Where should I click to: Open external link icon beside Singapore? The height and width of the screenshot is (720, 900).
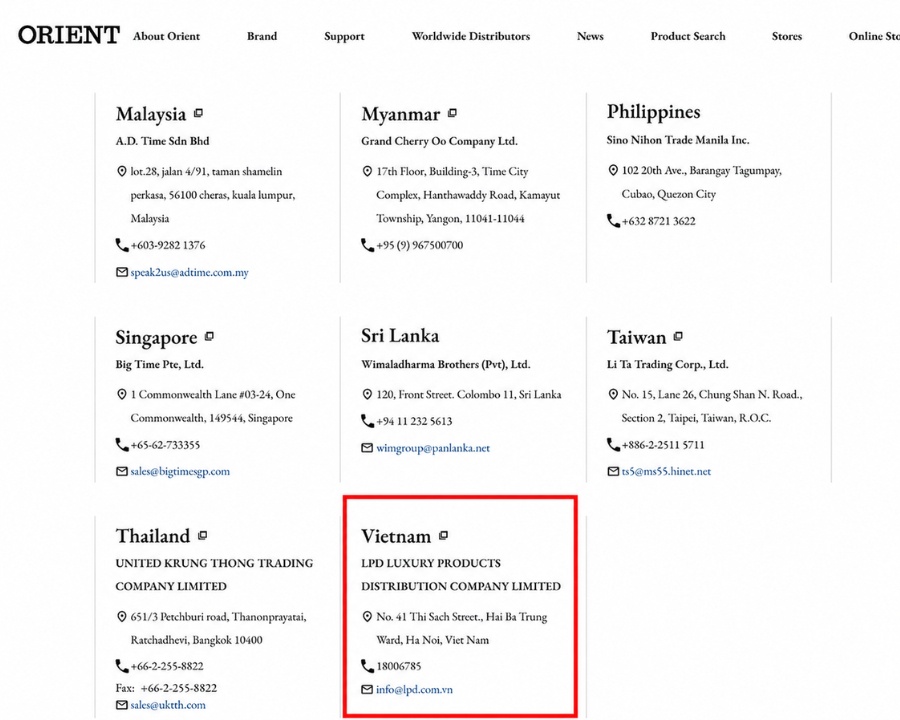[210, 336]
